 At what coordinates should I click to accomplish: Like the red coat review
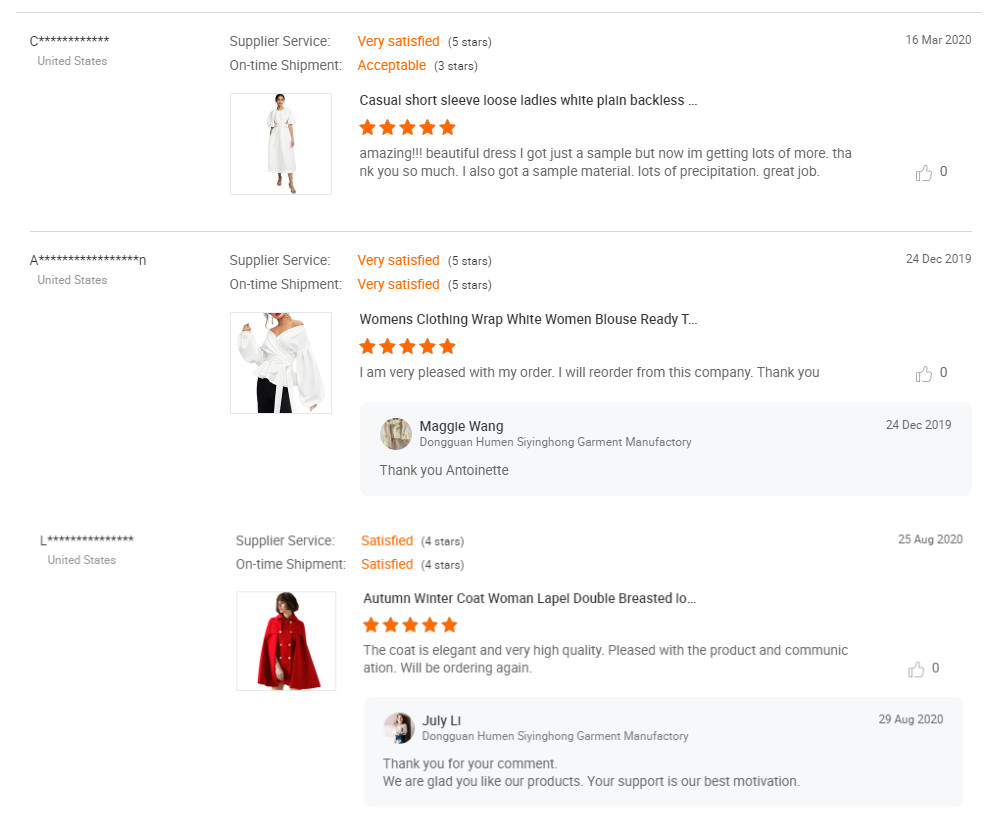[x=916, y=669]
